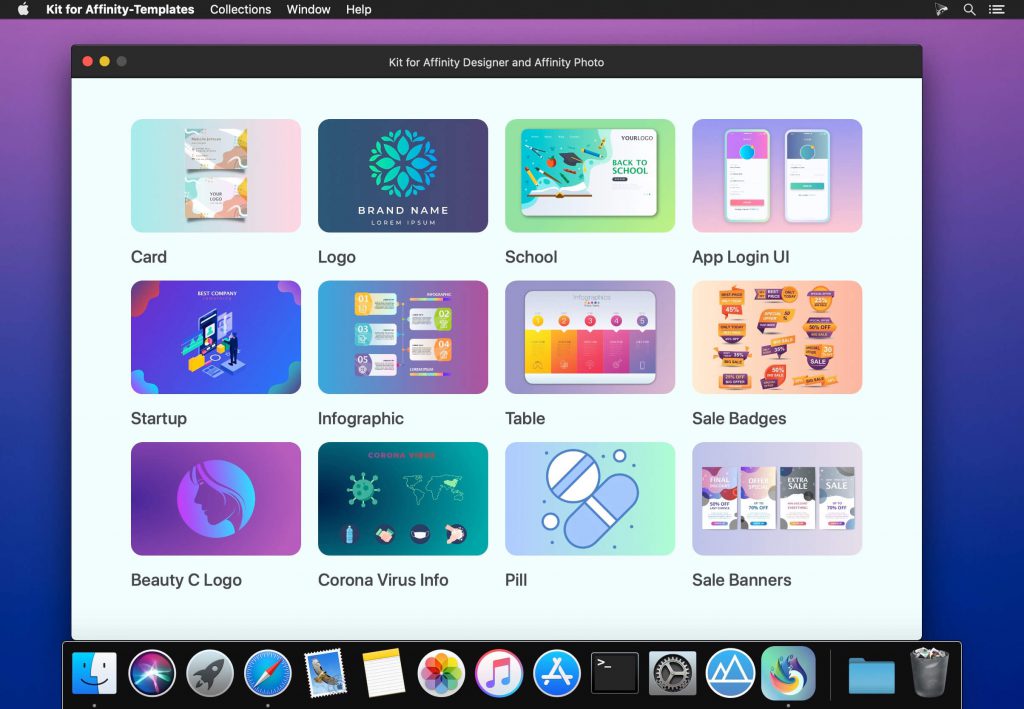This screenshot has height=709, width=1024.
Task: Open the Photos app in the Dock
Action: point(440,673)
